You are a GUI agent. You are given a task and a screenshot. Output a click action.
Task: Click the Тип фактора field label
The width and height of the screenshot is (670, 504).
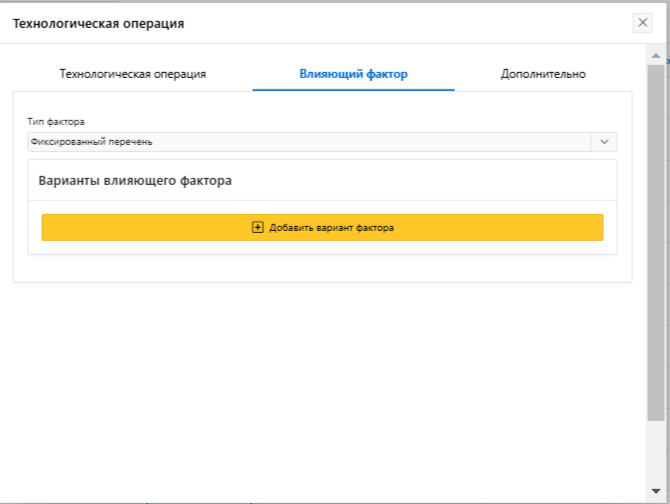click(56, 122)
